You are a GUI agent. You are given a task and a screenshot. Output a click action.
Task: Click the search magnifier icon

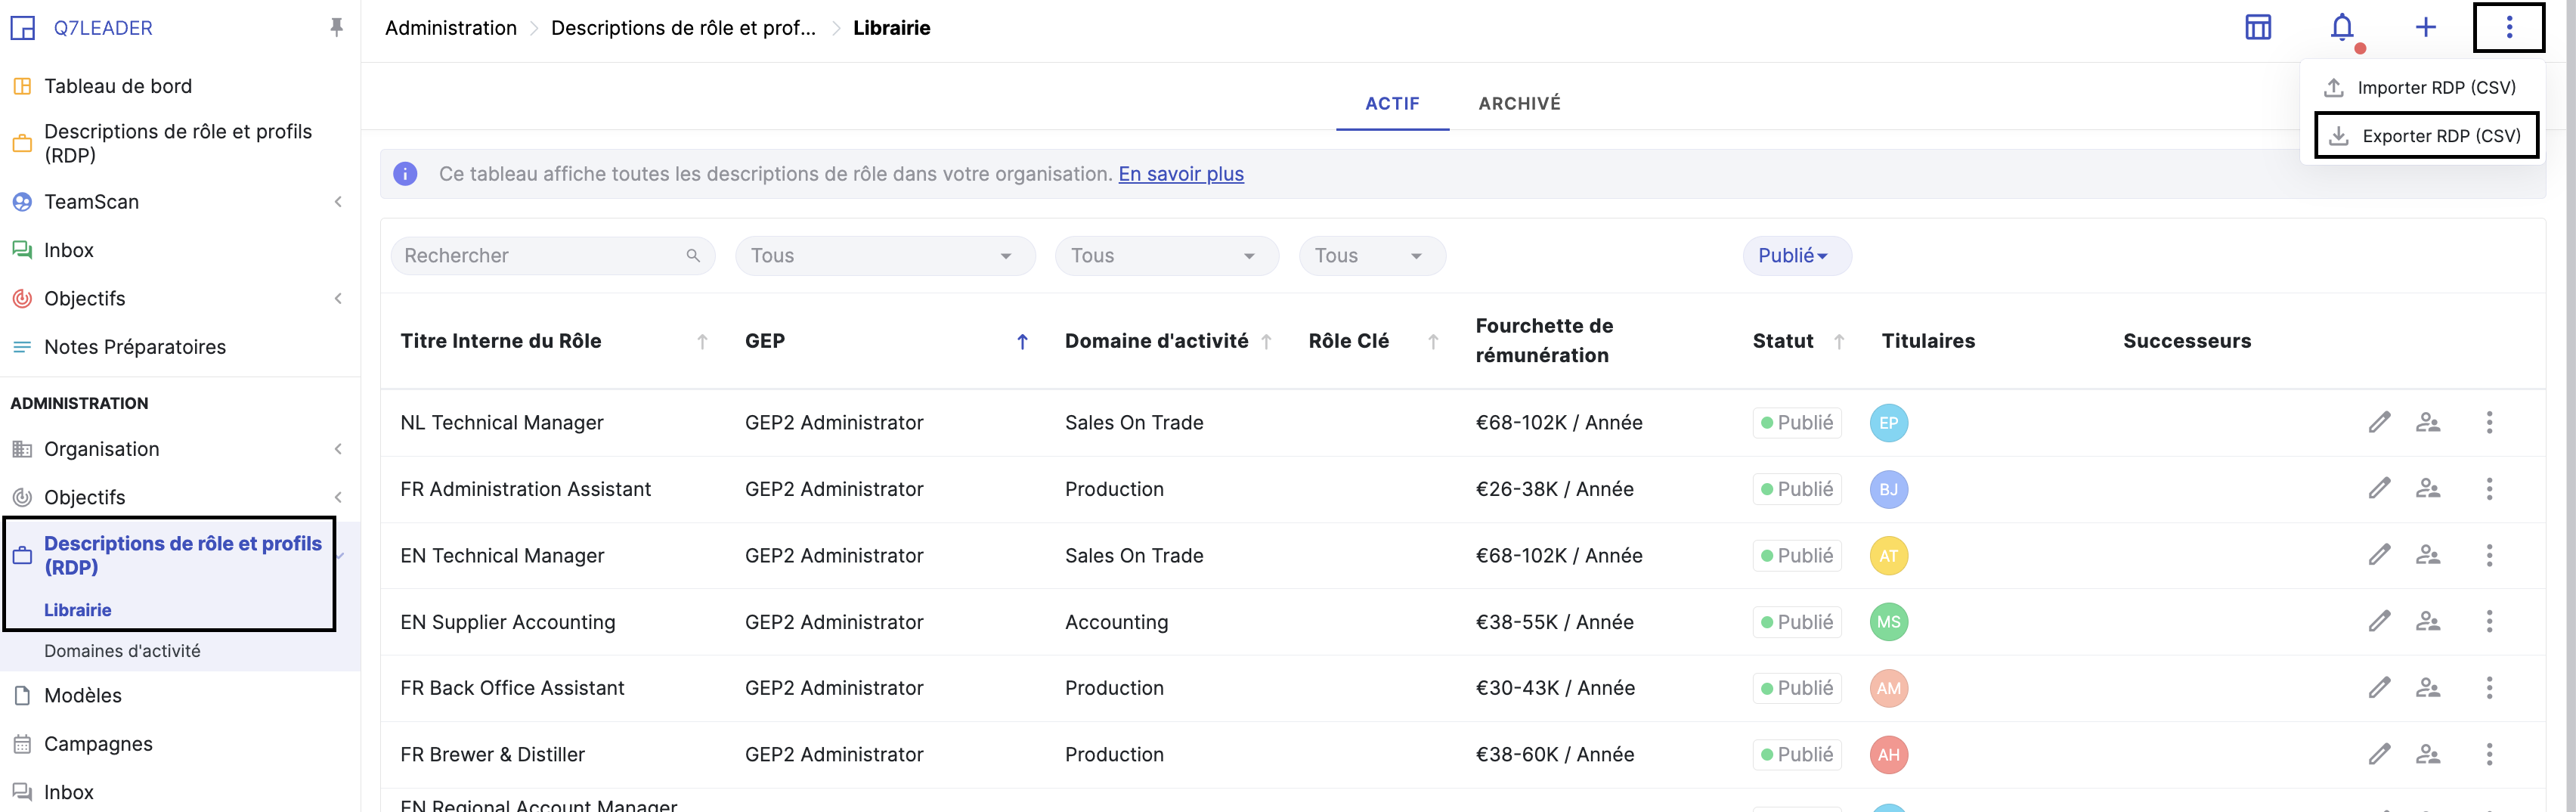693,256
